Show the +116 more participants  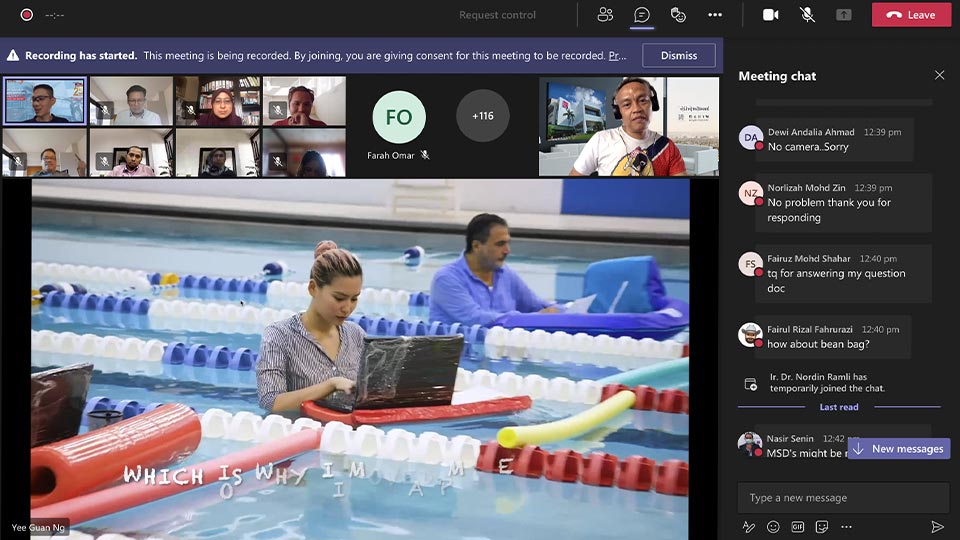482,116
